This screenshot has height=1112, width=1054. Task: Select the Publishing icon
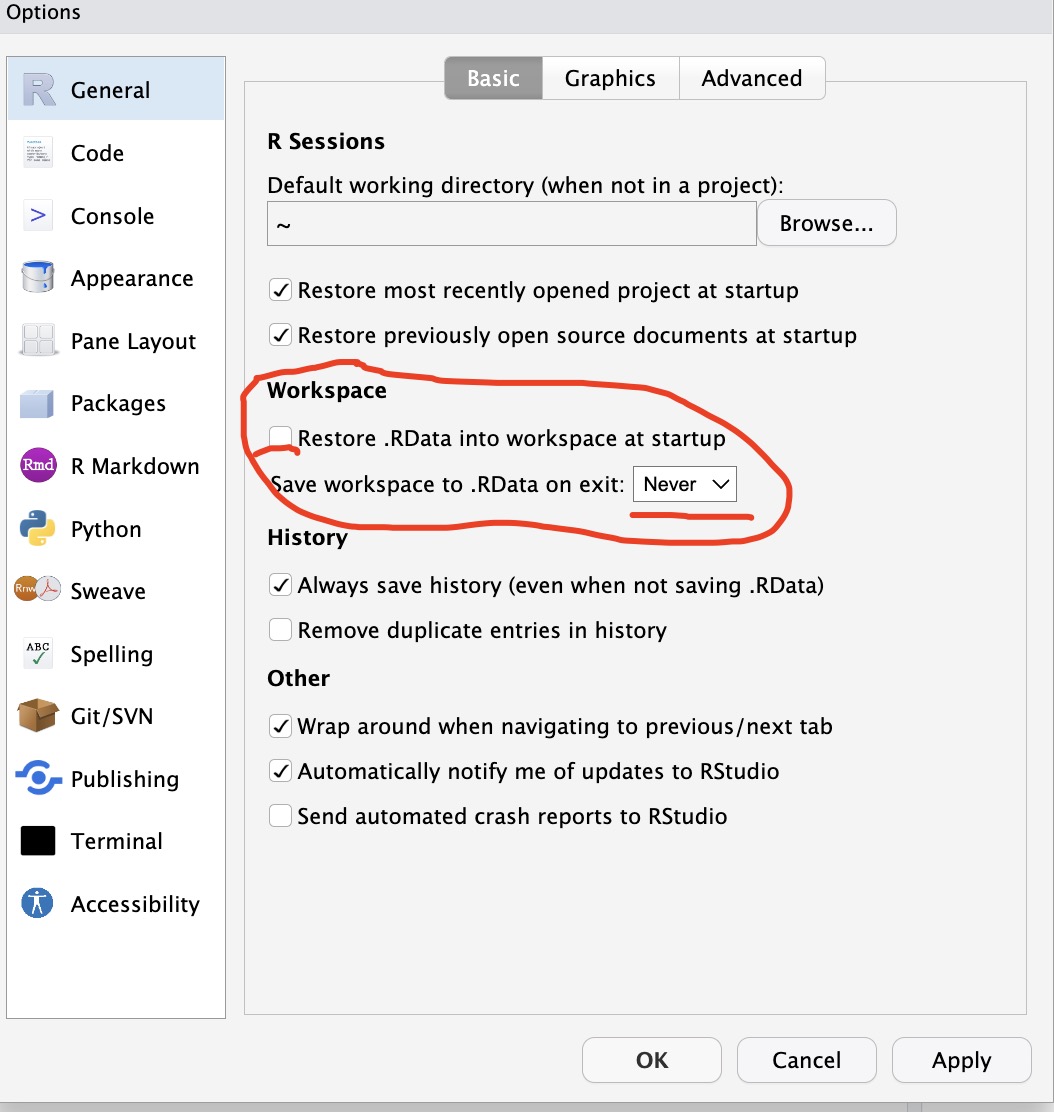(x=38, y=778)
